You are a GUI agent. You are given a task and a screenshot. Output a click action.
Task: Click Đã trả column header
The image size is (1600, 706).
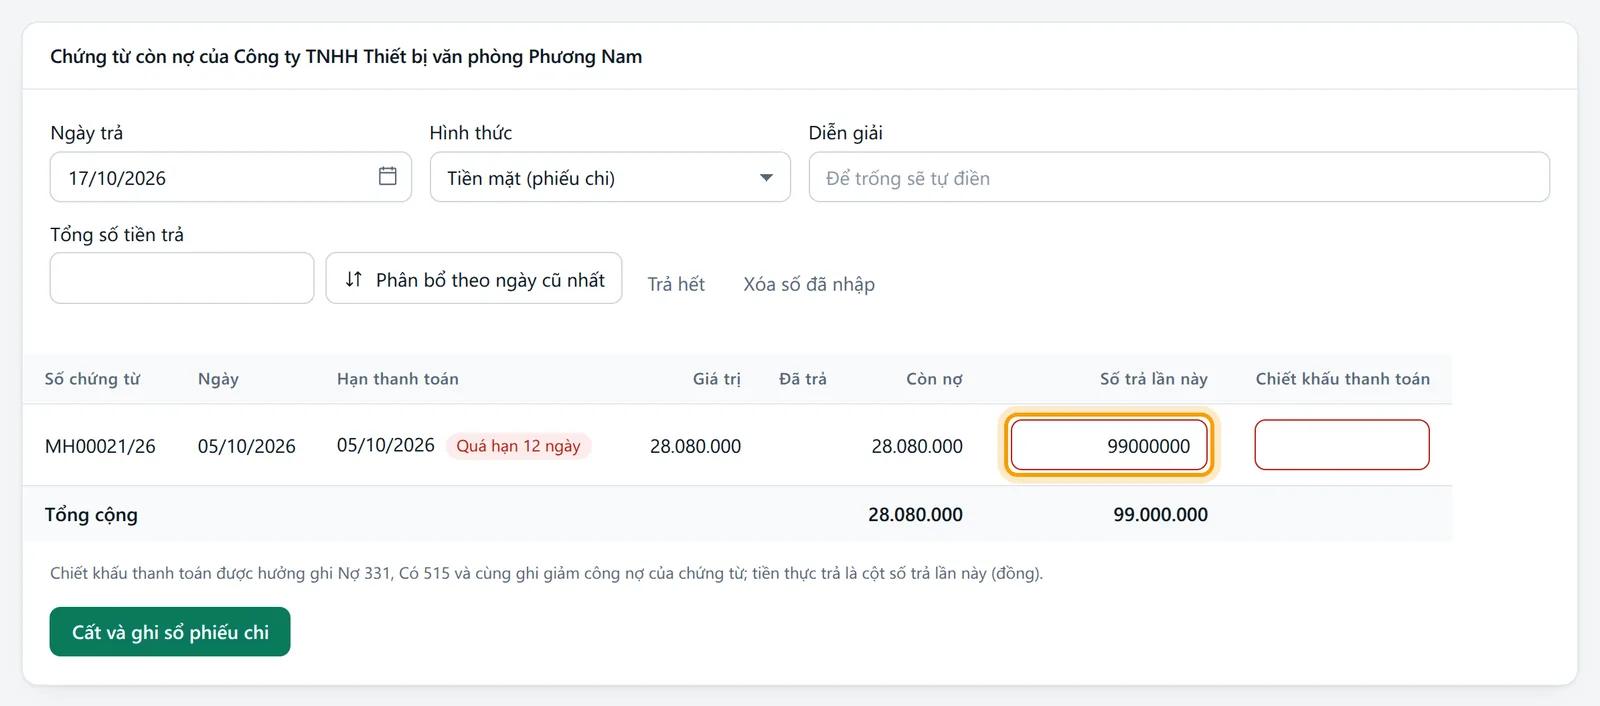[803, 379]
